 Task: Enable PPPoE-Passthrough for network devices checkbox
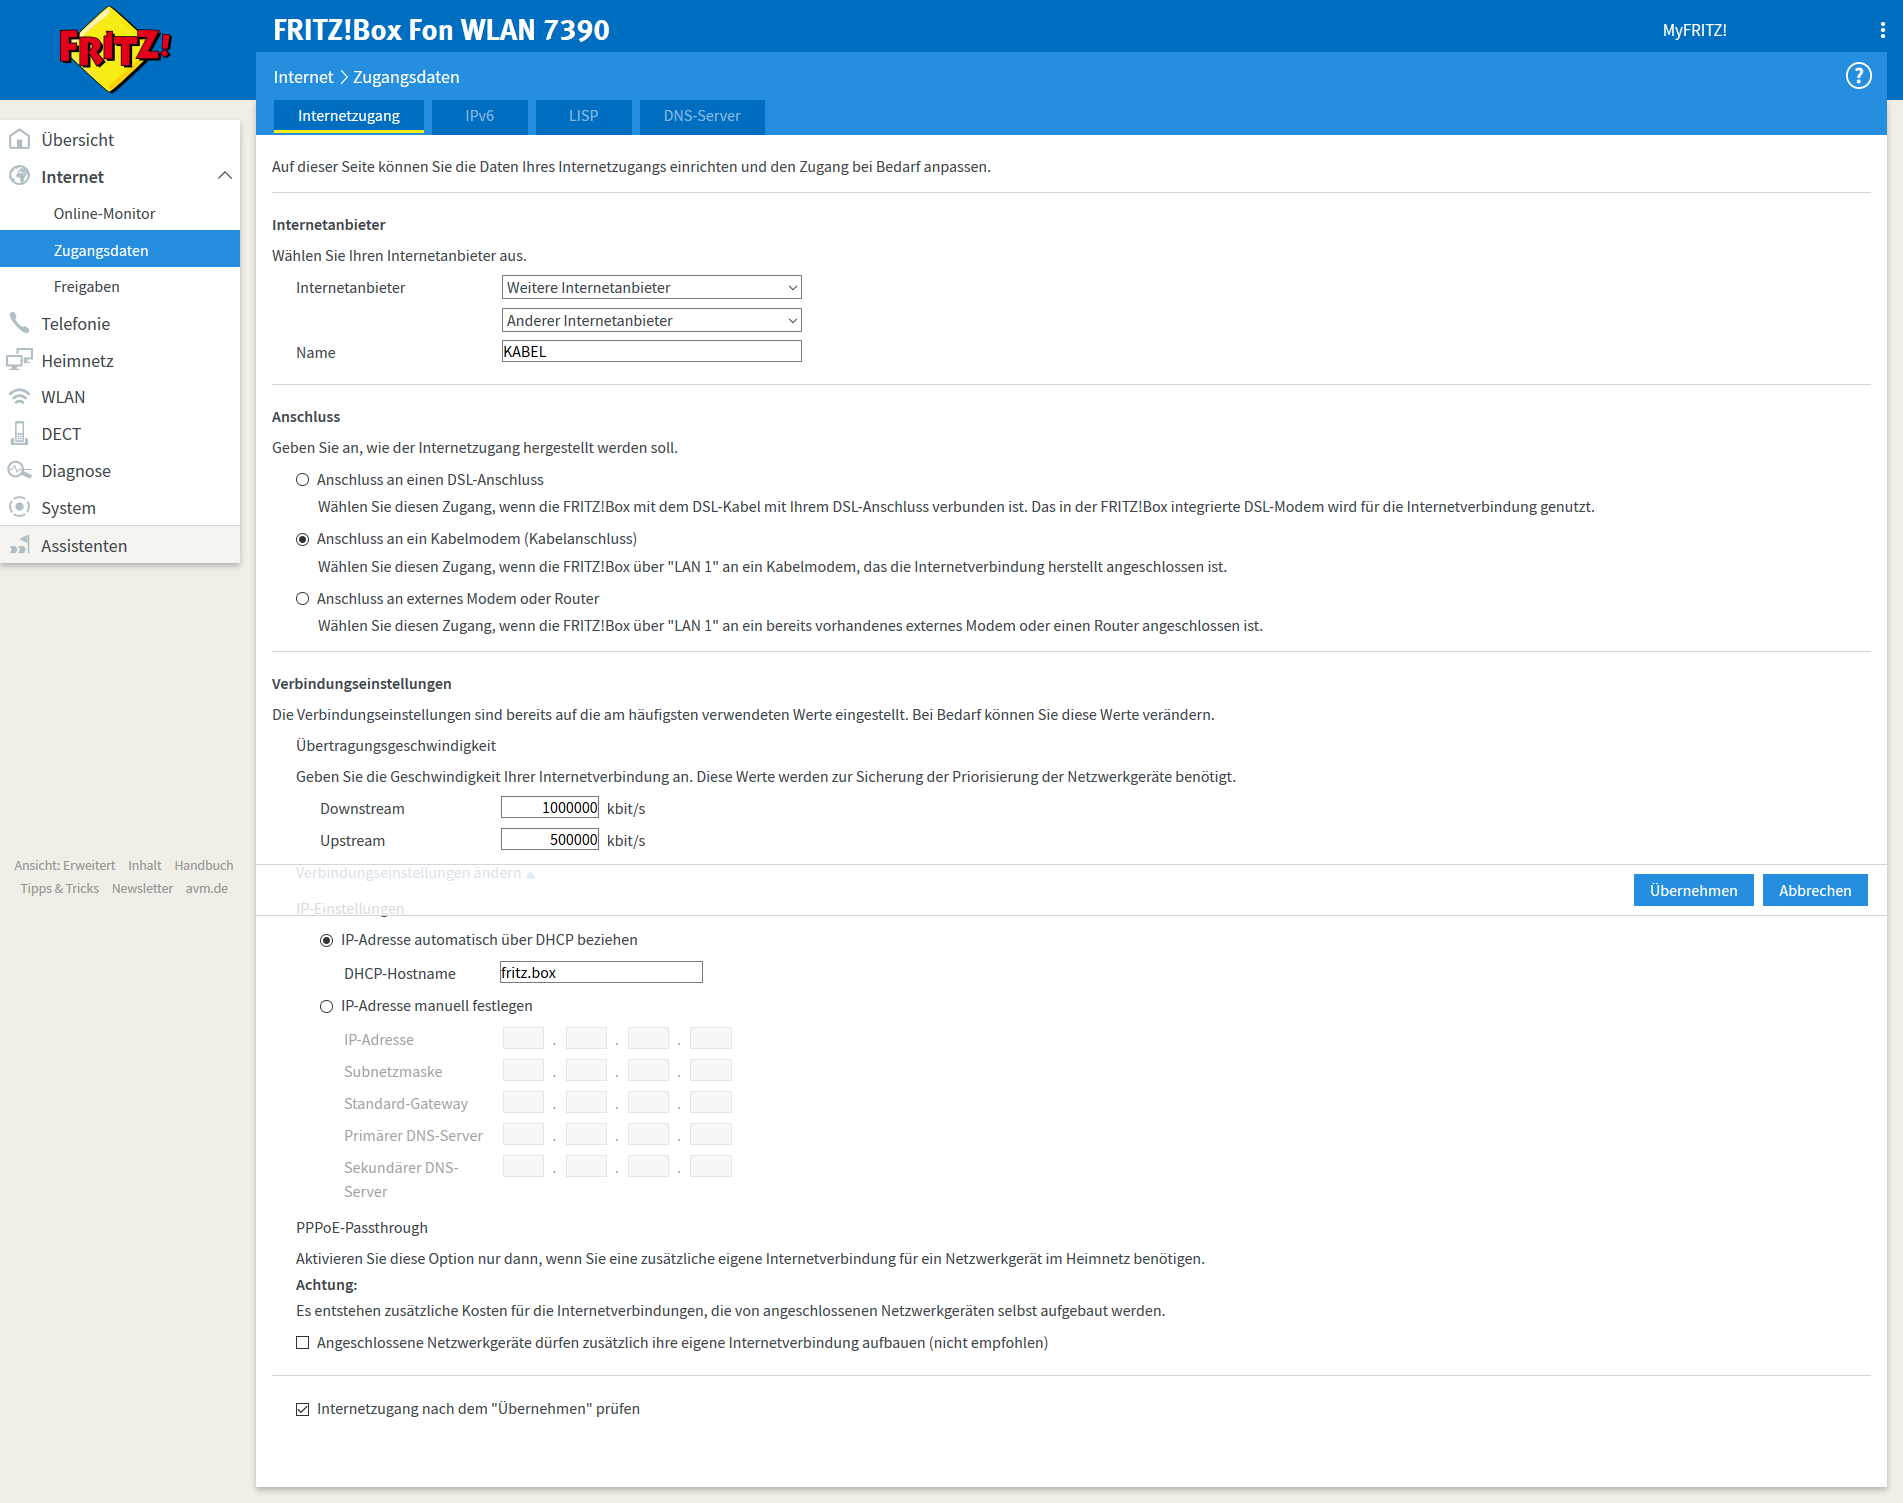pos(302,1343)
